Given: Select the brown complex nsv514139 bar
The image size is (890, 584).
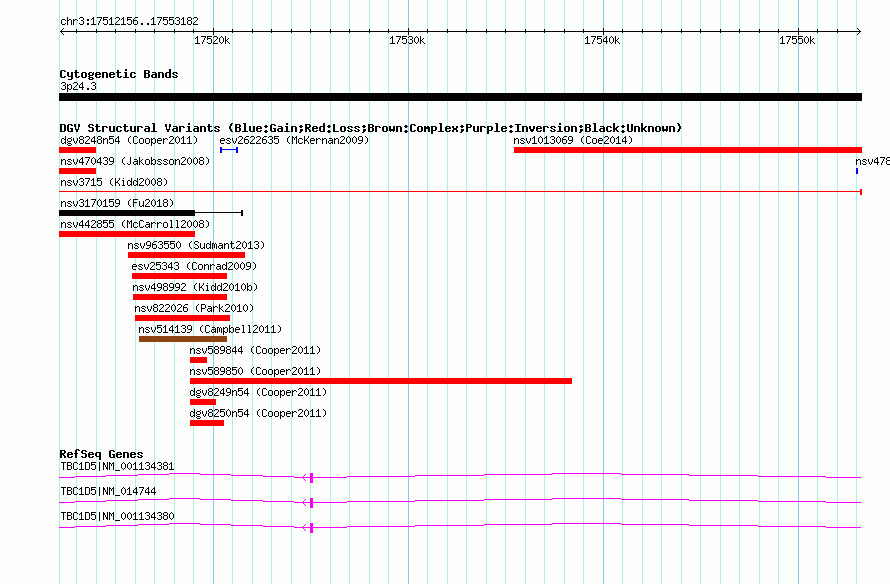Looking at the screenshot, I should [x=183, y=339].
